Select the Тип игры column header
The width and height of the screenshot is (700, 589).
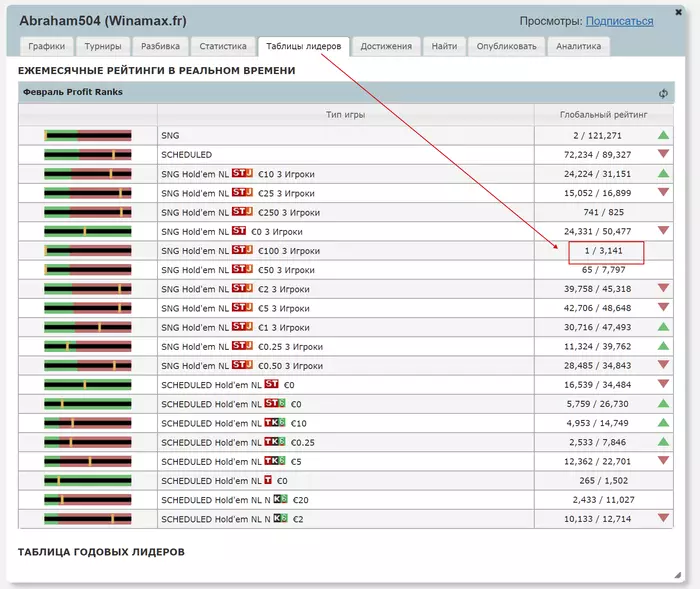pos(346,115)
